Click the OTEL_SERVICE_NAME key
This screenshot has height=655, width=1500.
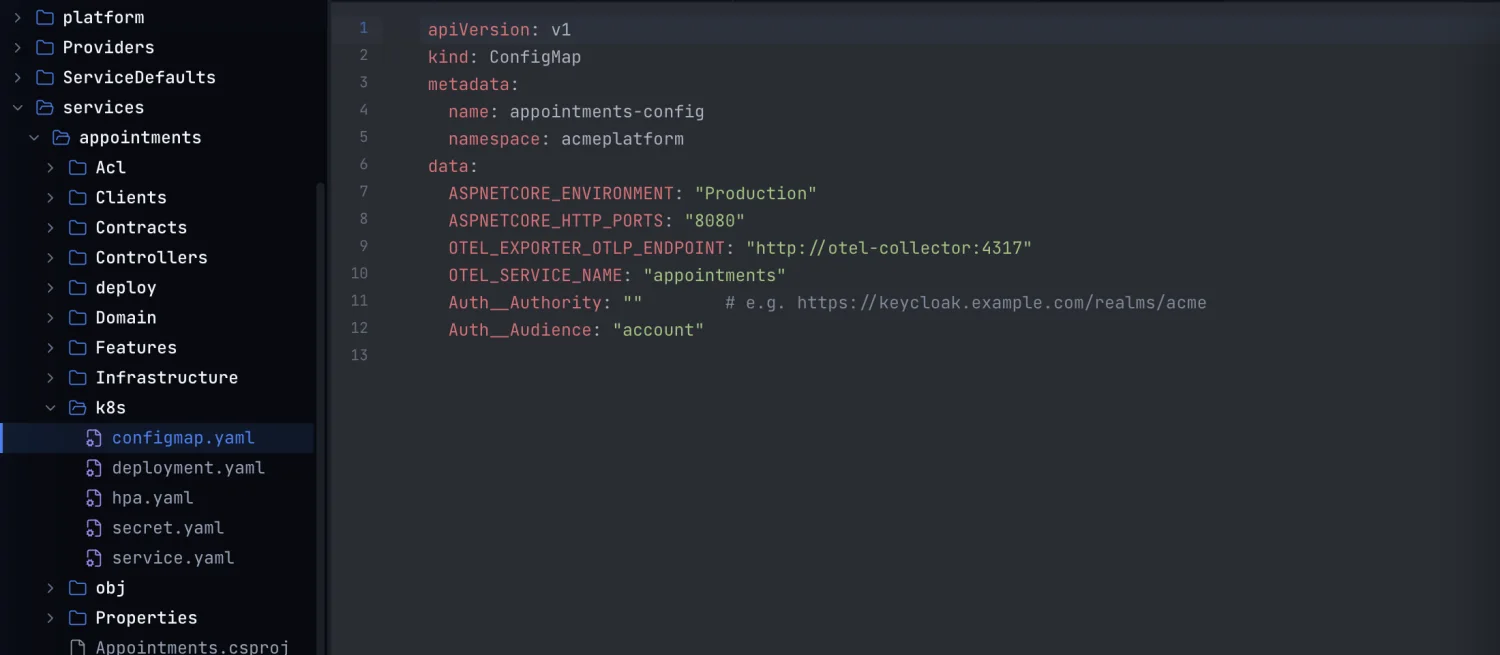535,275
